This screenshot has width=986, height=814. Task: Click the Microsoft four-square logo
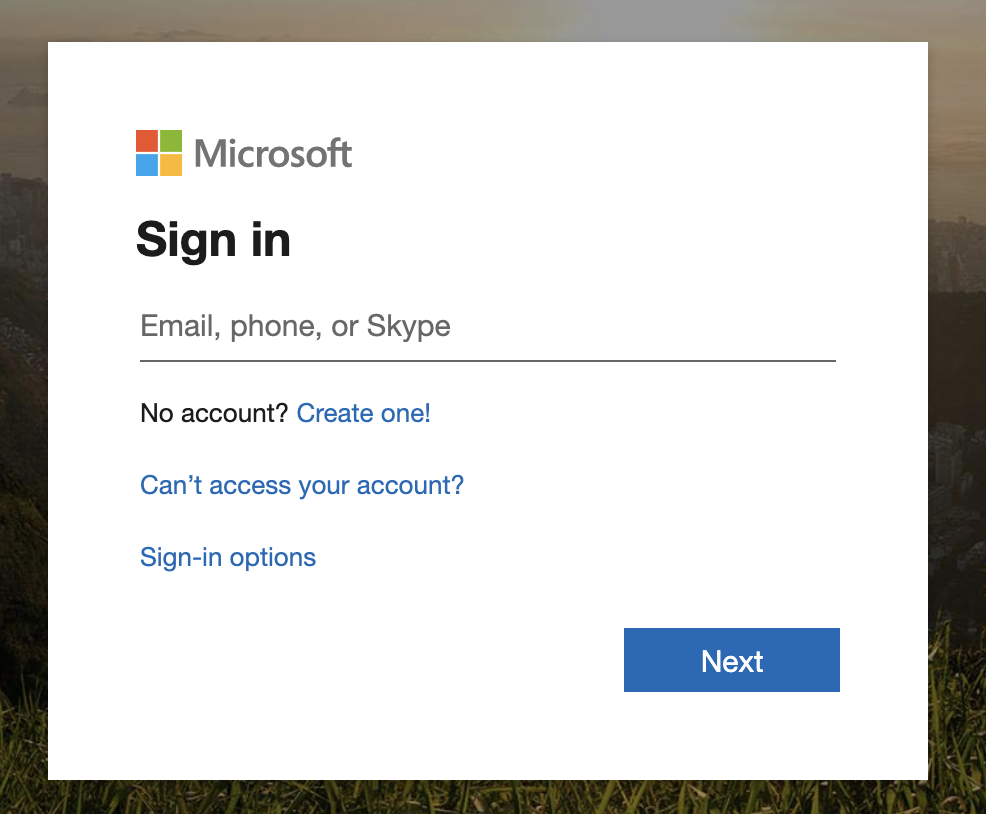(x=159, y=153)
